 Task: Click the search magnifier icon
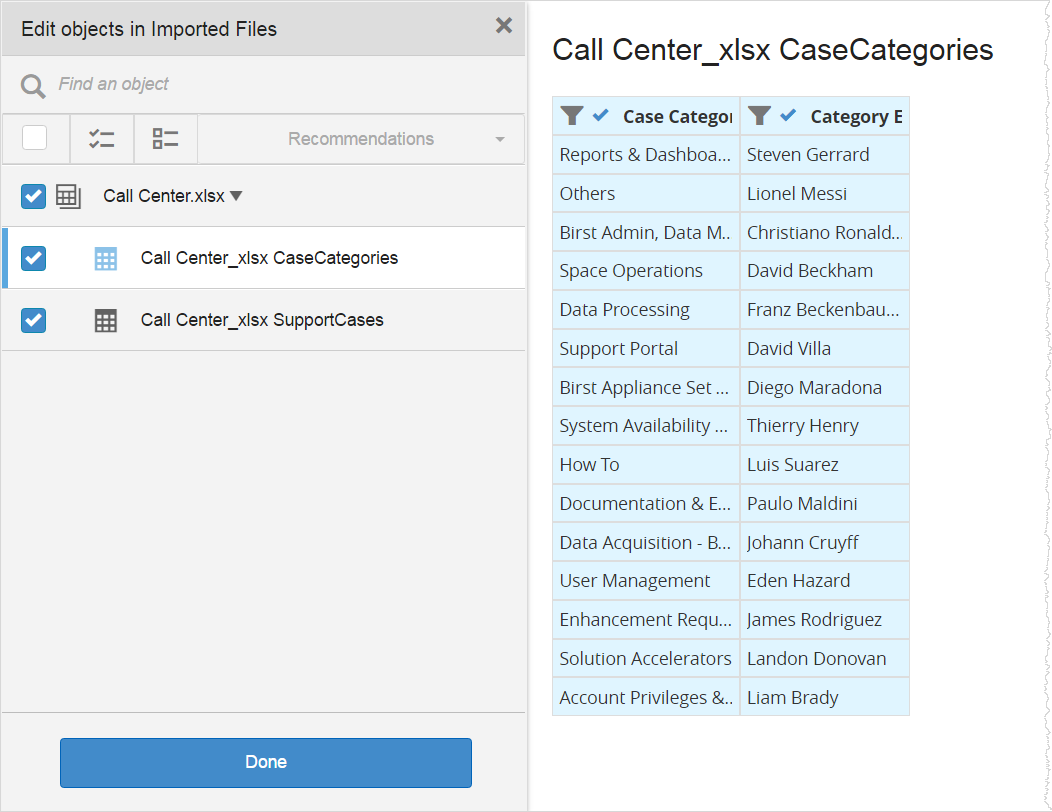tap(33, 86)
